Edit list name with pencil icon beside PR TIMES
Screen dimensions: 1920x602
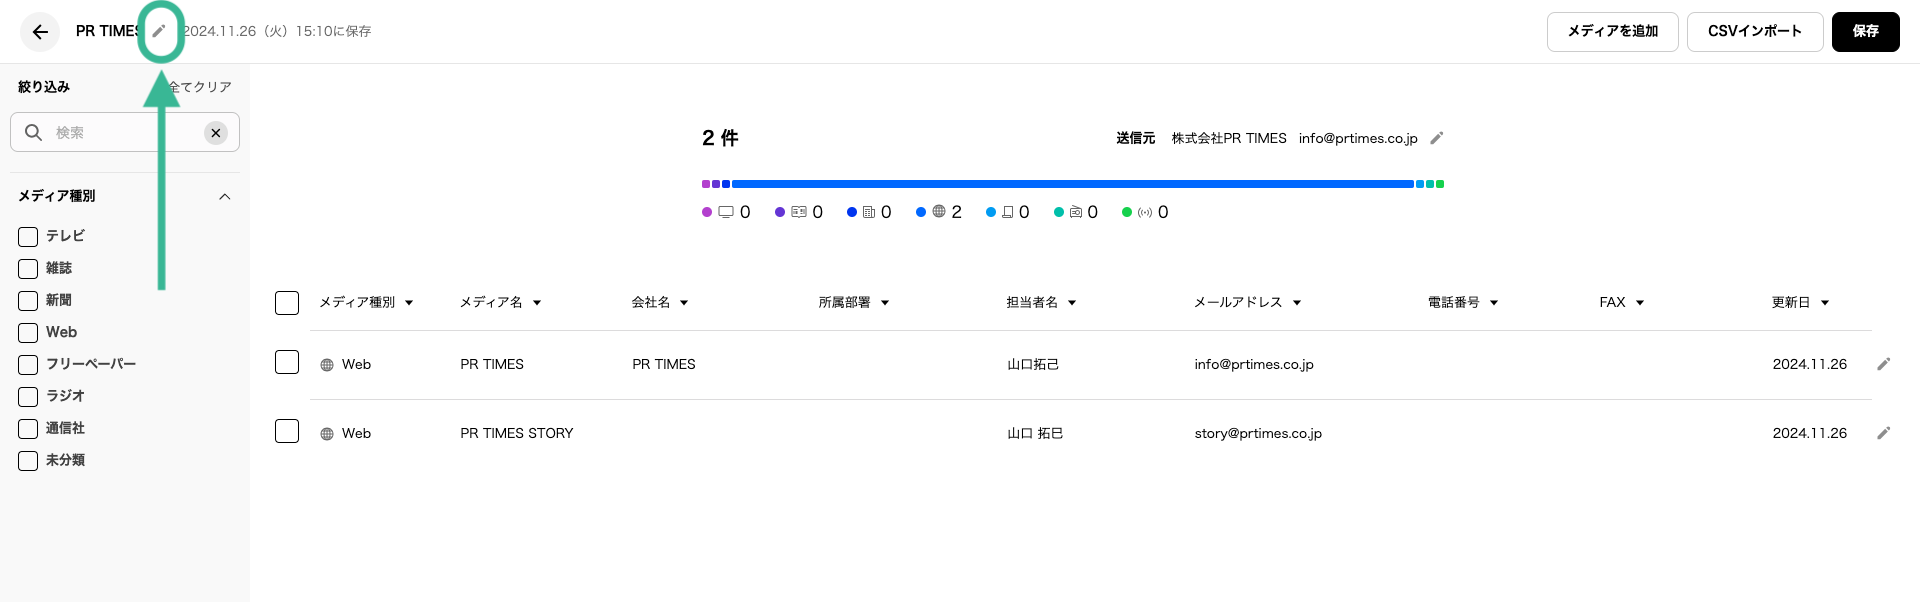(x=159, y=31)
